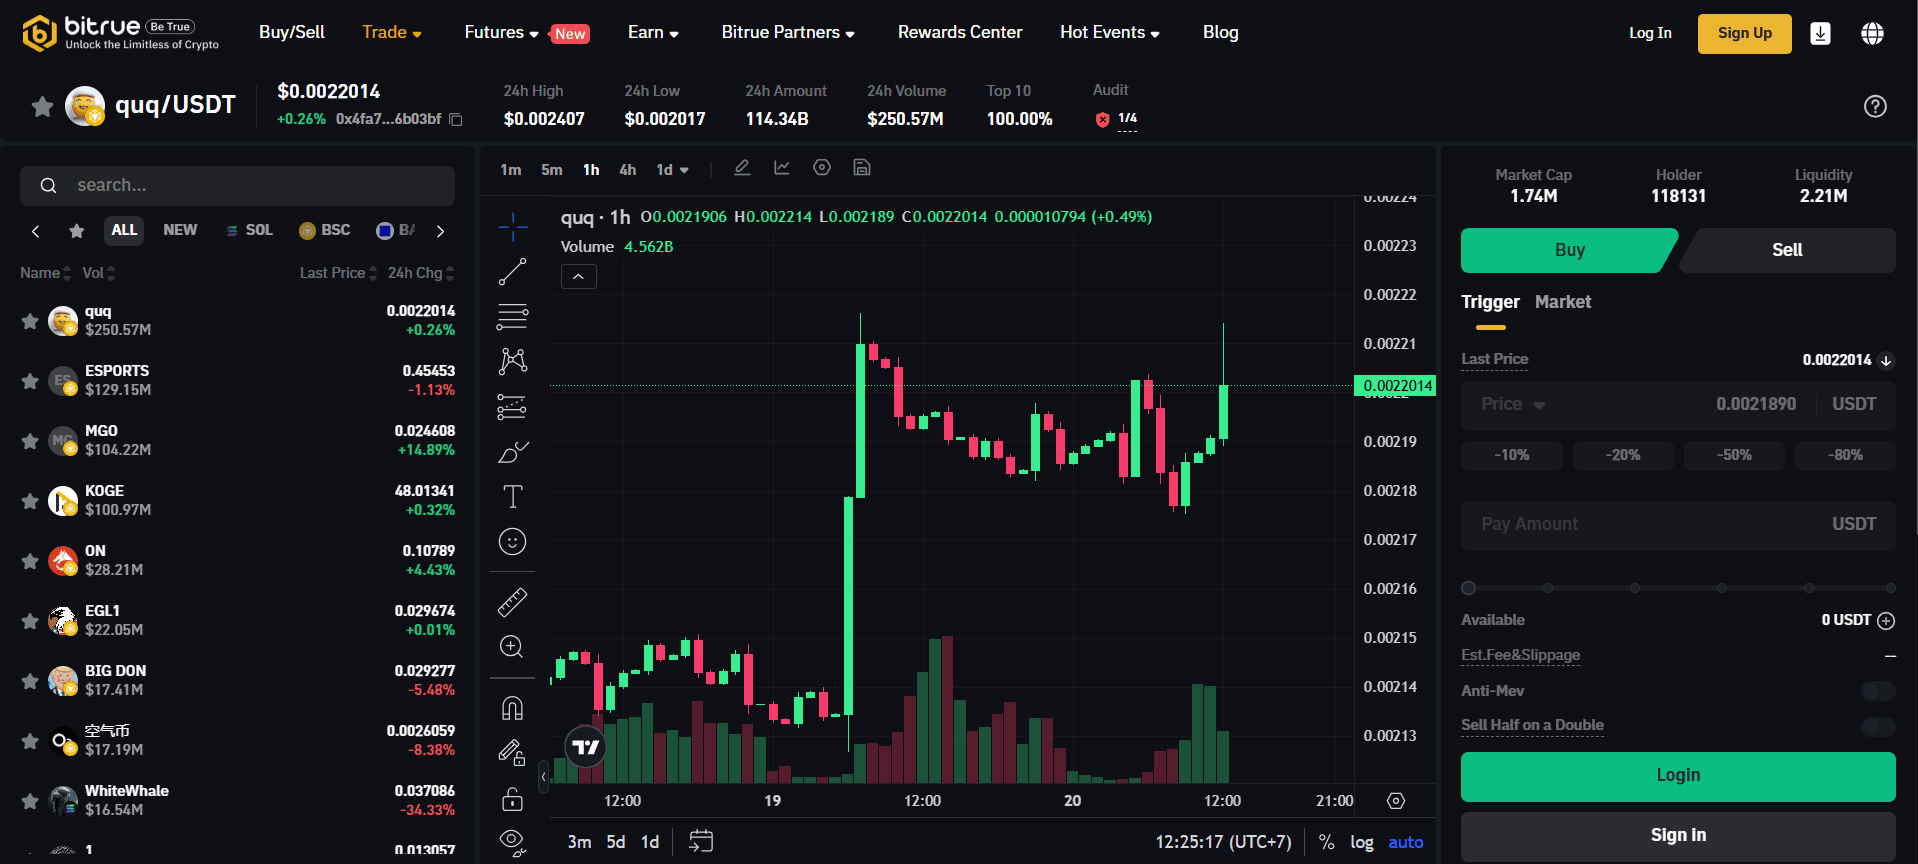The width and height of the screenshot is (1918, 864).
Task: Select the ruler measure tool
Action: point(512,602)
